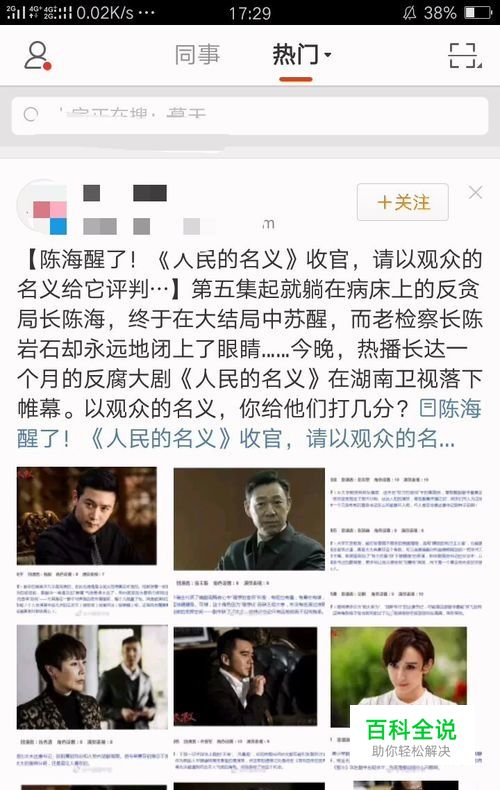Image resolution: width=500 pixels, height=790 pixels.
Task: Open thumbnail of woman against green background
Action: click(399, 677)
